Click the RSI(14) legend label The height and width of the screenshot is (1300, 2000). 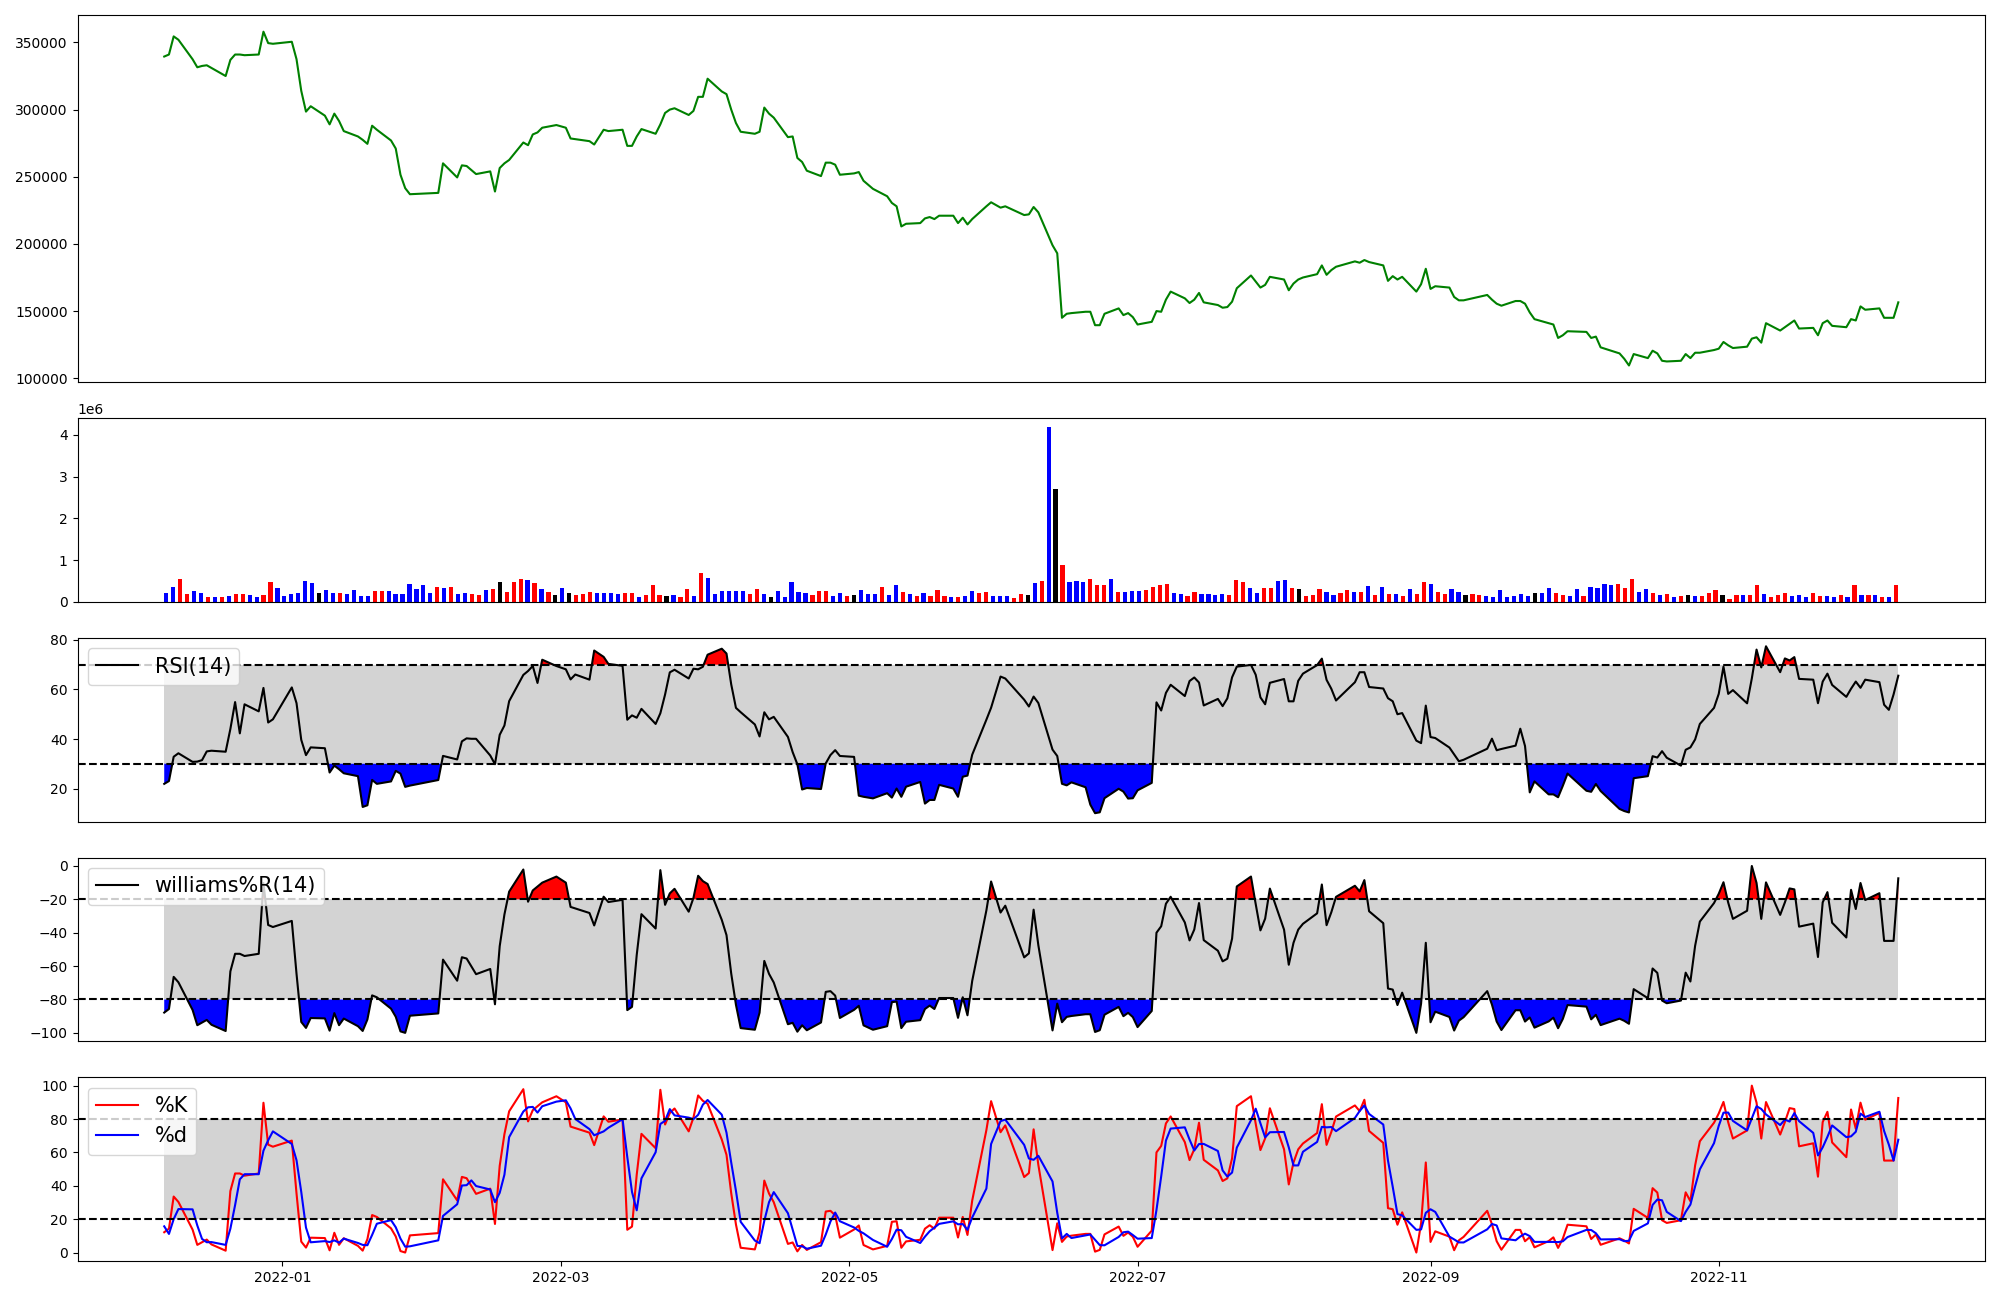[192, 666]
